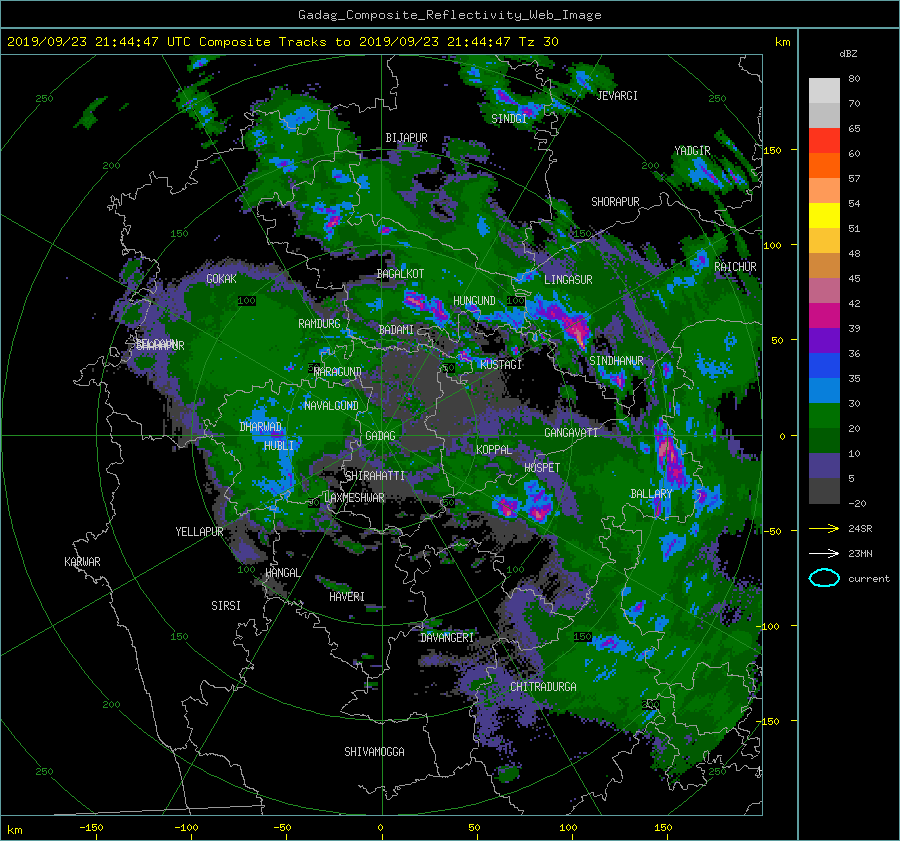Click the BIJAPUR city label
The height and width of the screenshot is (841, 900).
406,138
